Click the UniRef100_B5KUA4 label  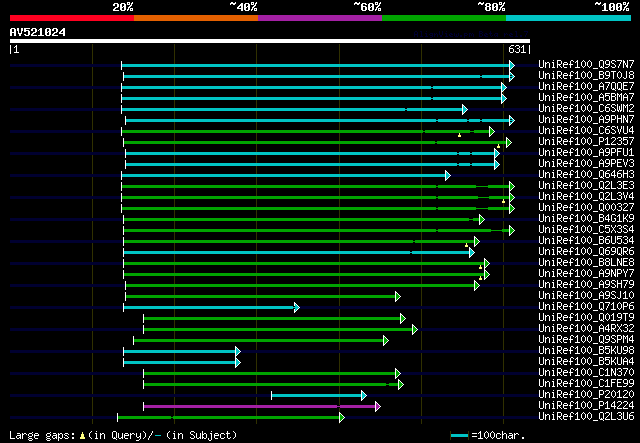(586, 362)
